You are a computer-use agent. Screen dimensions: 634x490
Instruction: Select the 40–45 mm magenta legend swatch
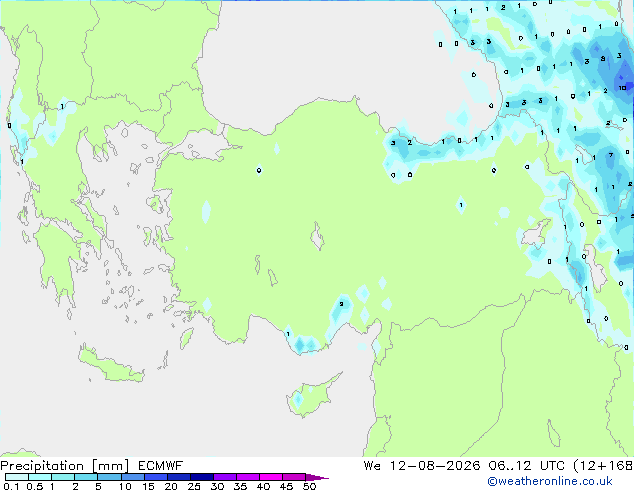click(x=271, y=477)
